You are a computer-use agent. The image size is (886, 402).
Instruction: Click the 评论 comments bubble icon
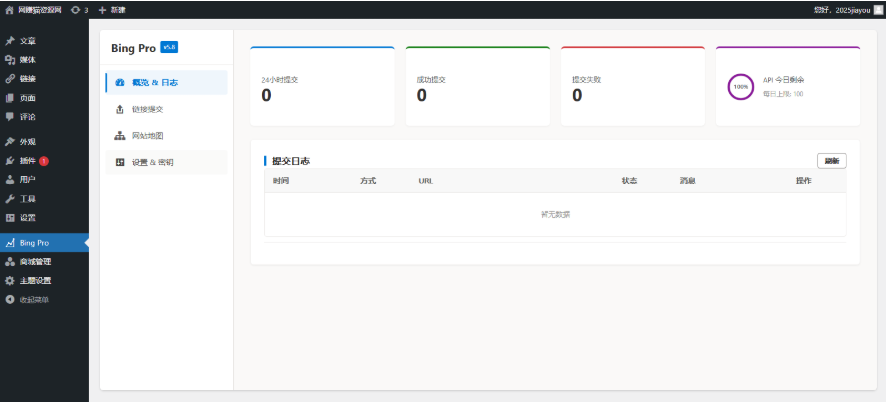click(x=10, y=116)
